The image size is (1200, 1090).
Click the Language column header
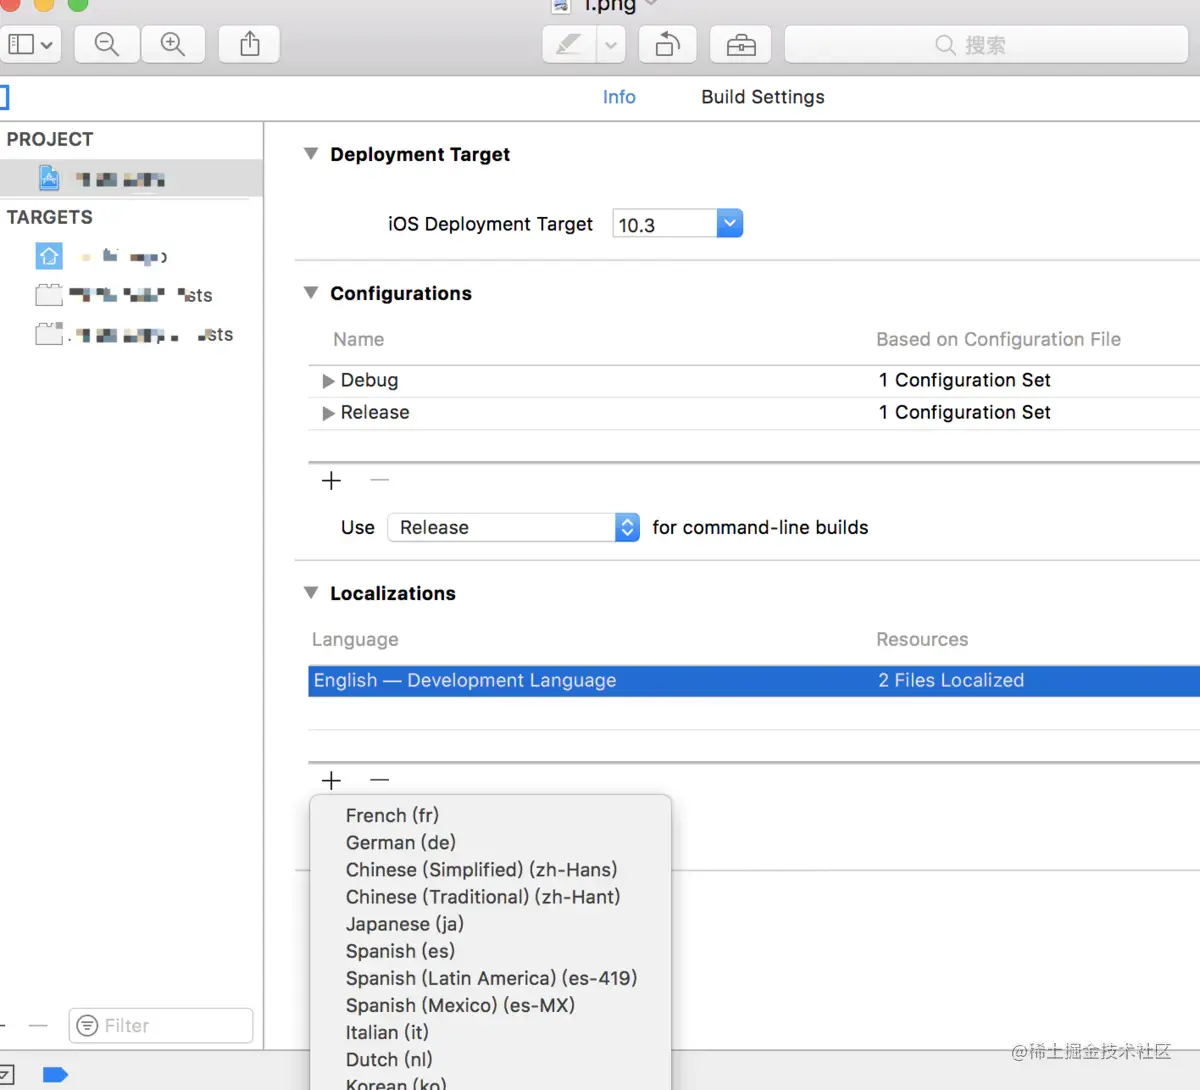coord(355,640)
